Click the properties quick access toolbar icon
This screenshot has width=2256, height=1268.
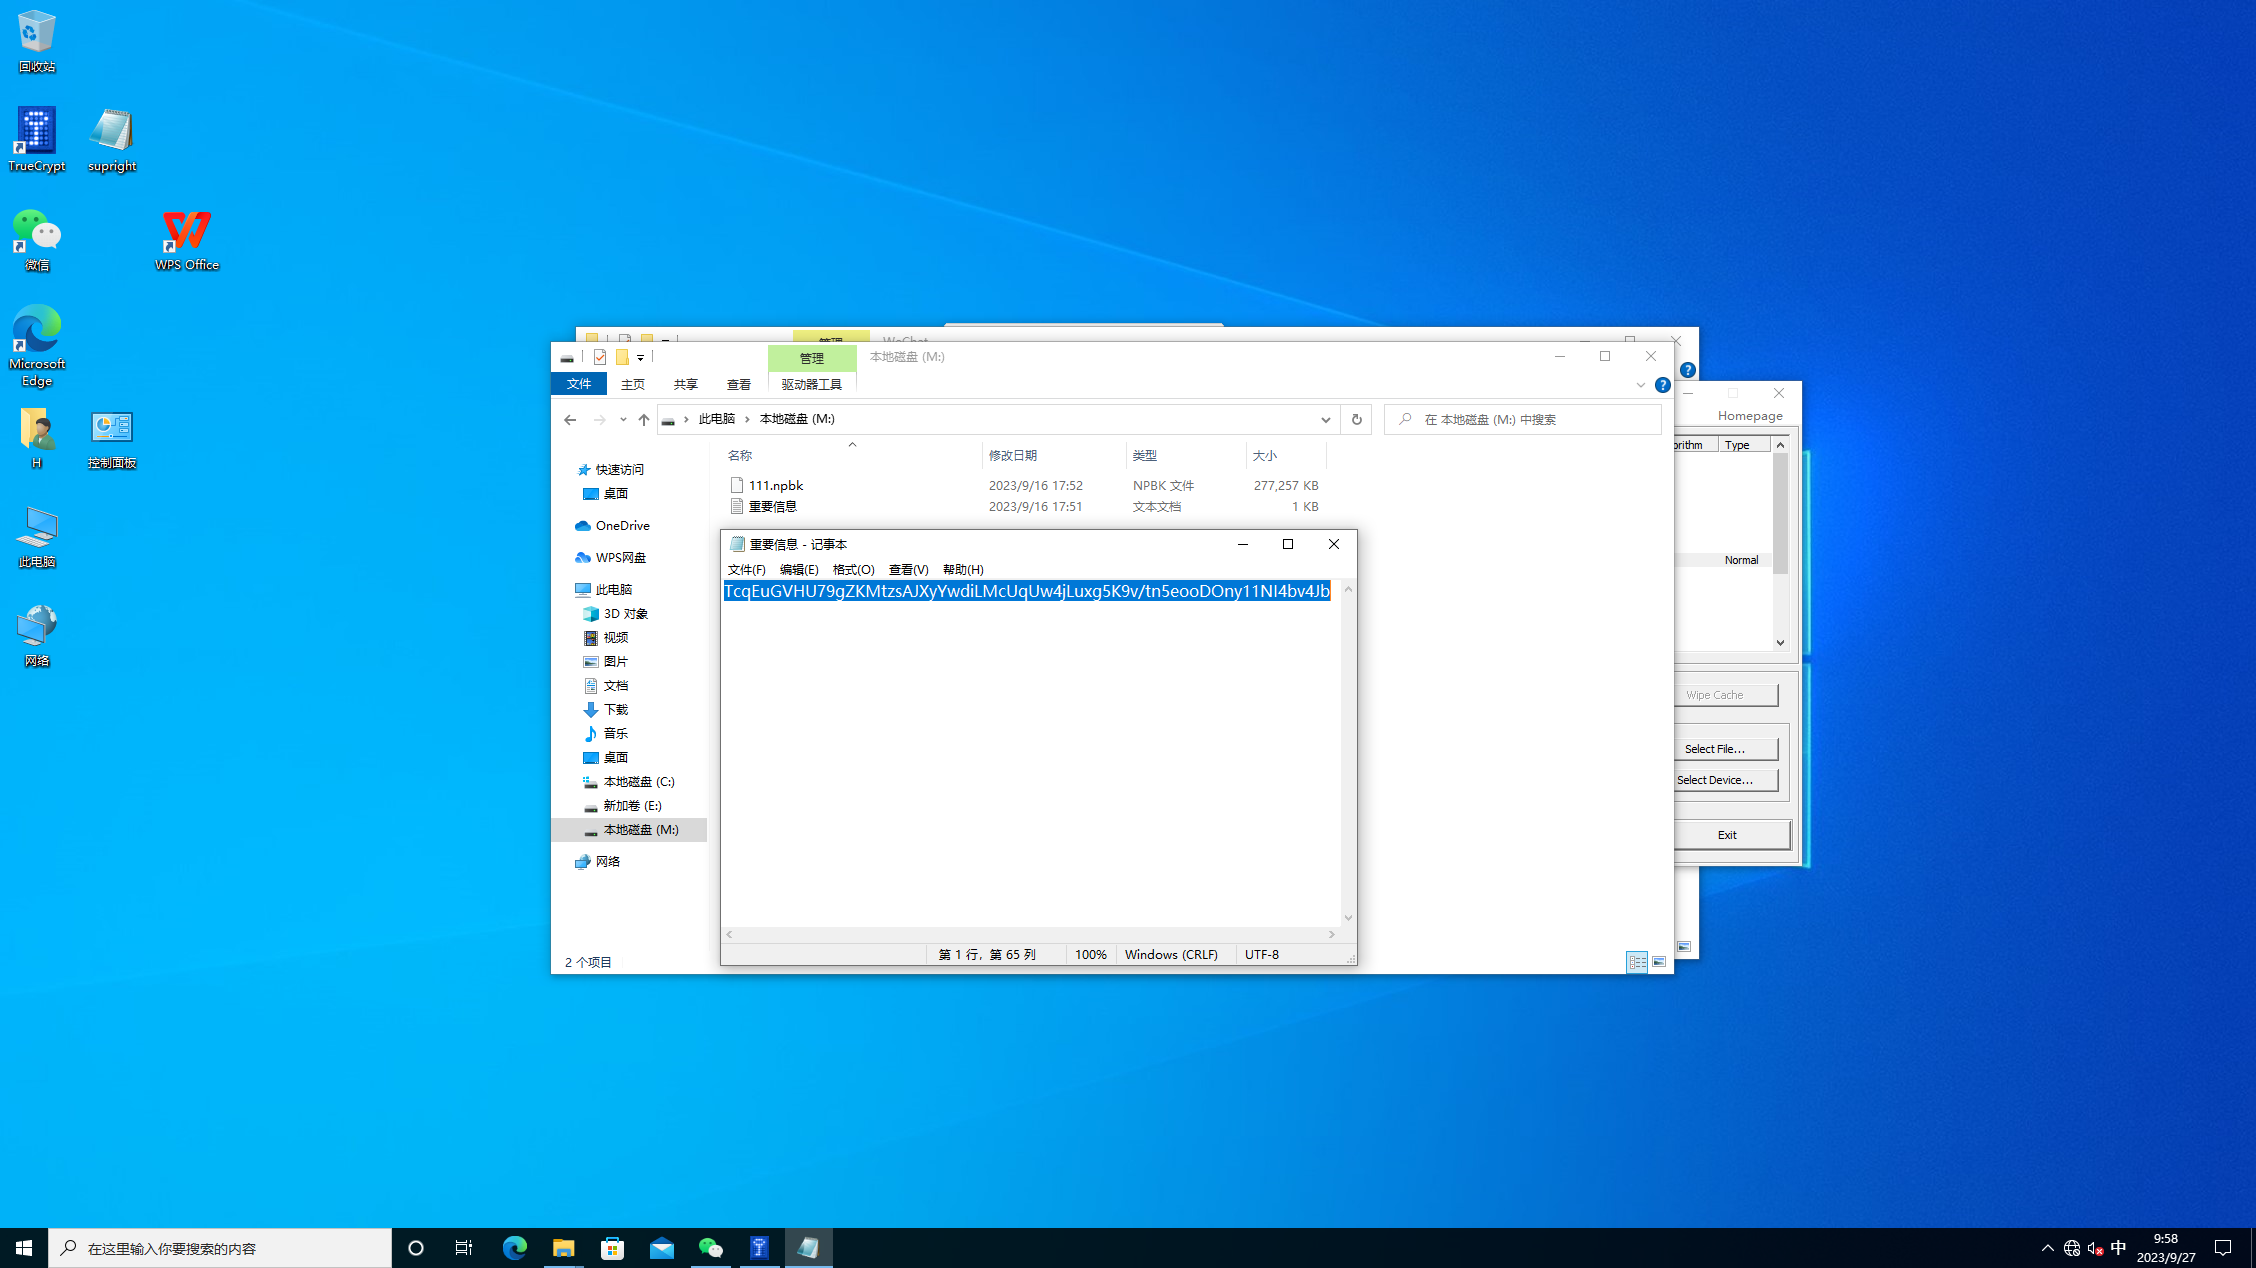600,357
